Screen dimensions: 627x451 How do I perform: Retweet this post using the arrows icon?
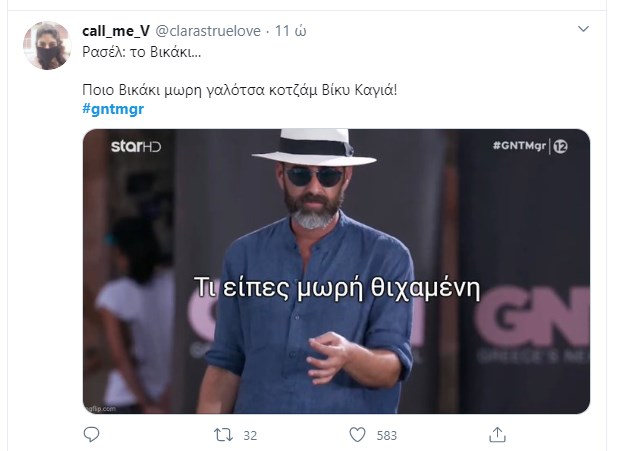pos(223,435)
